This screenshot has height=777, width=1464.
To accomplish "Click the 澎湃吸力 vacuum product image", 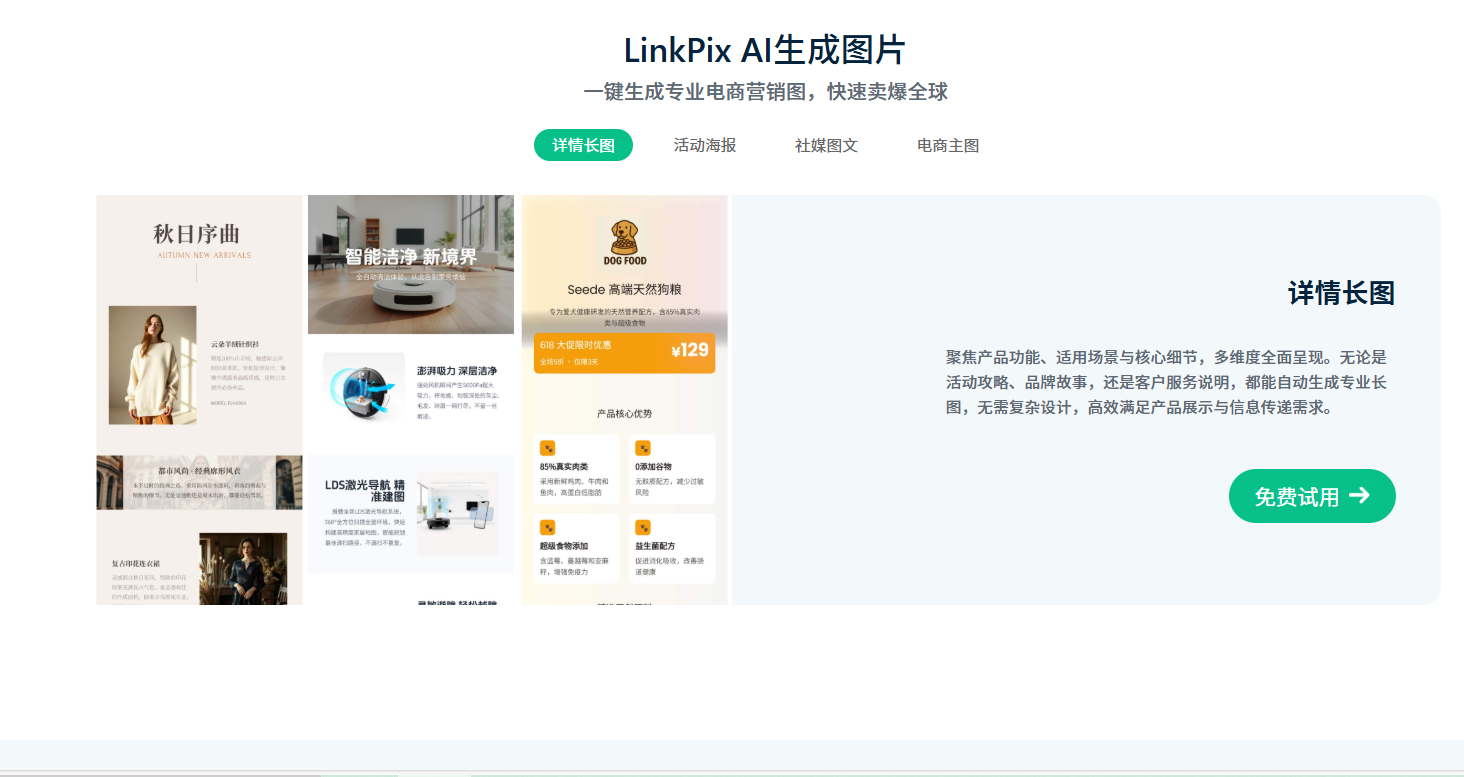I will 363,386.
